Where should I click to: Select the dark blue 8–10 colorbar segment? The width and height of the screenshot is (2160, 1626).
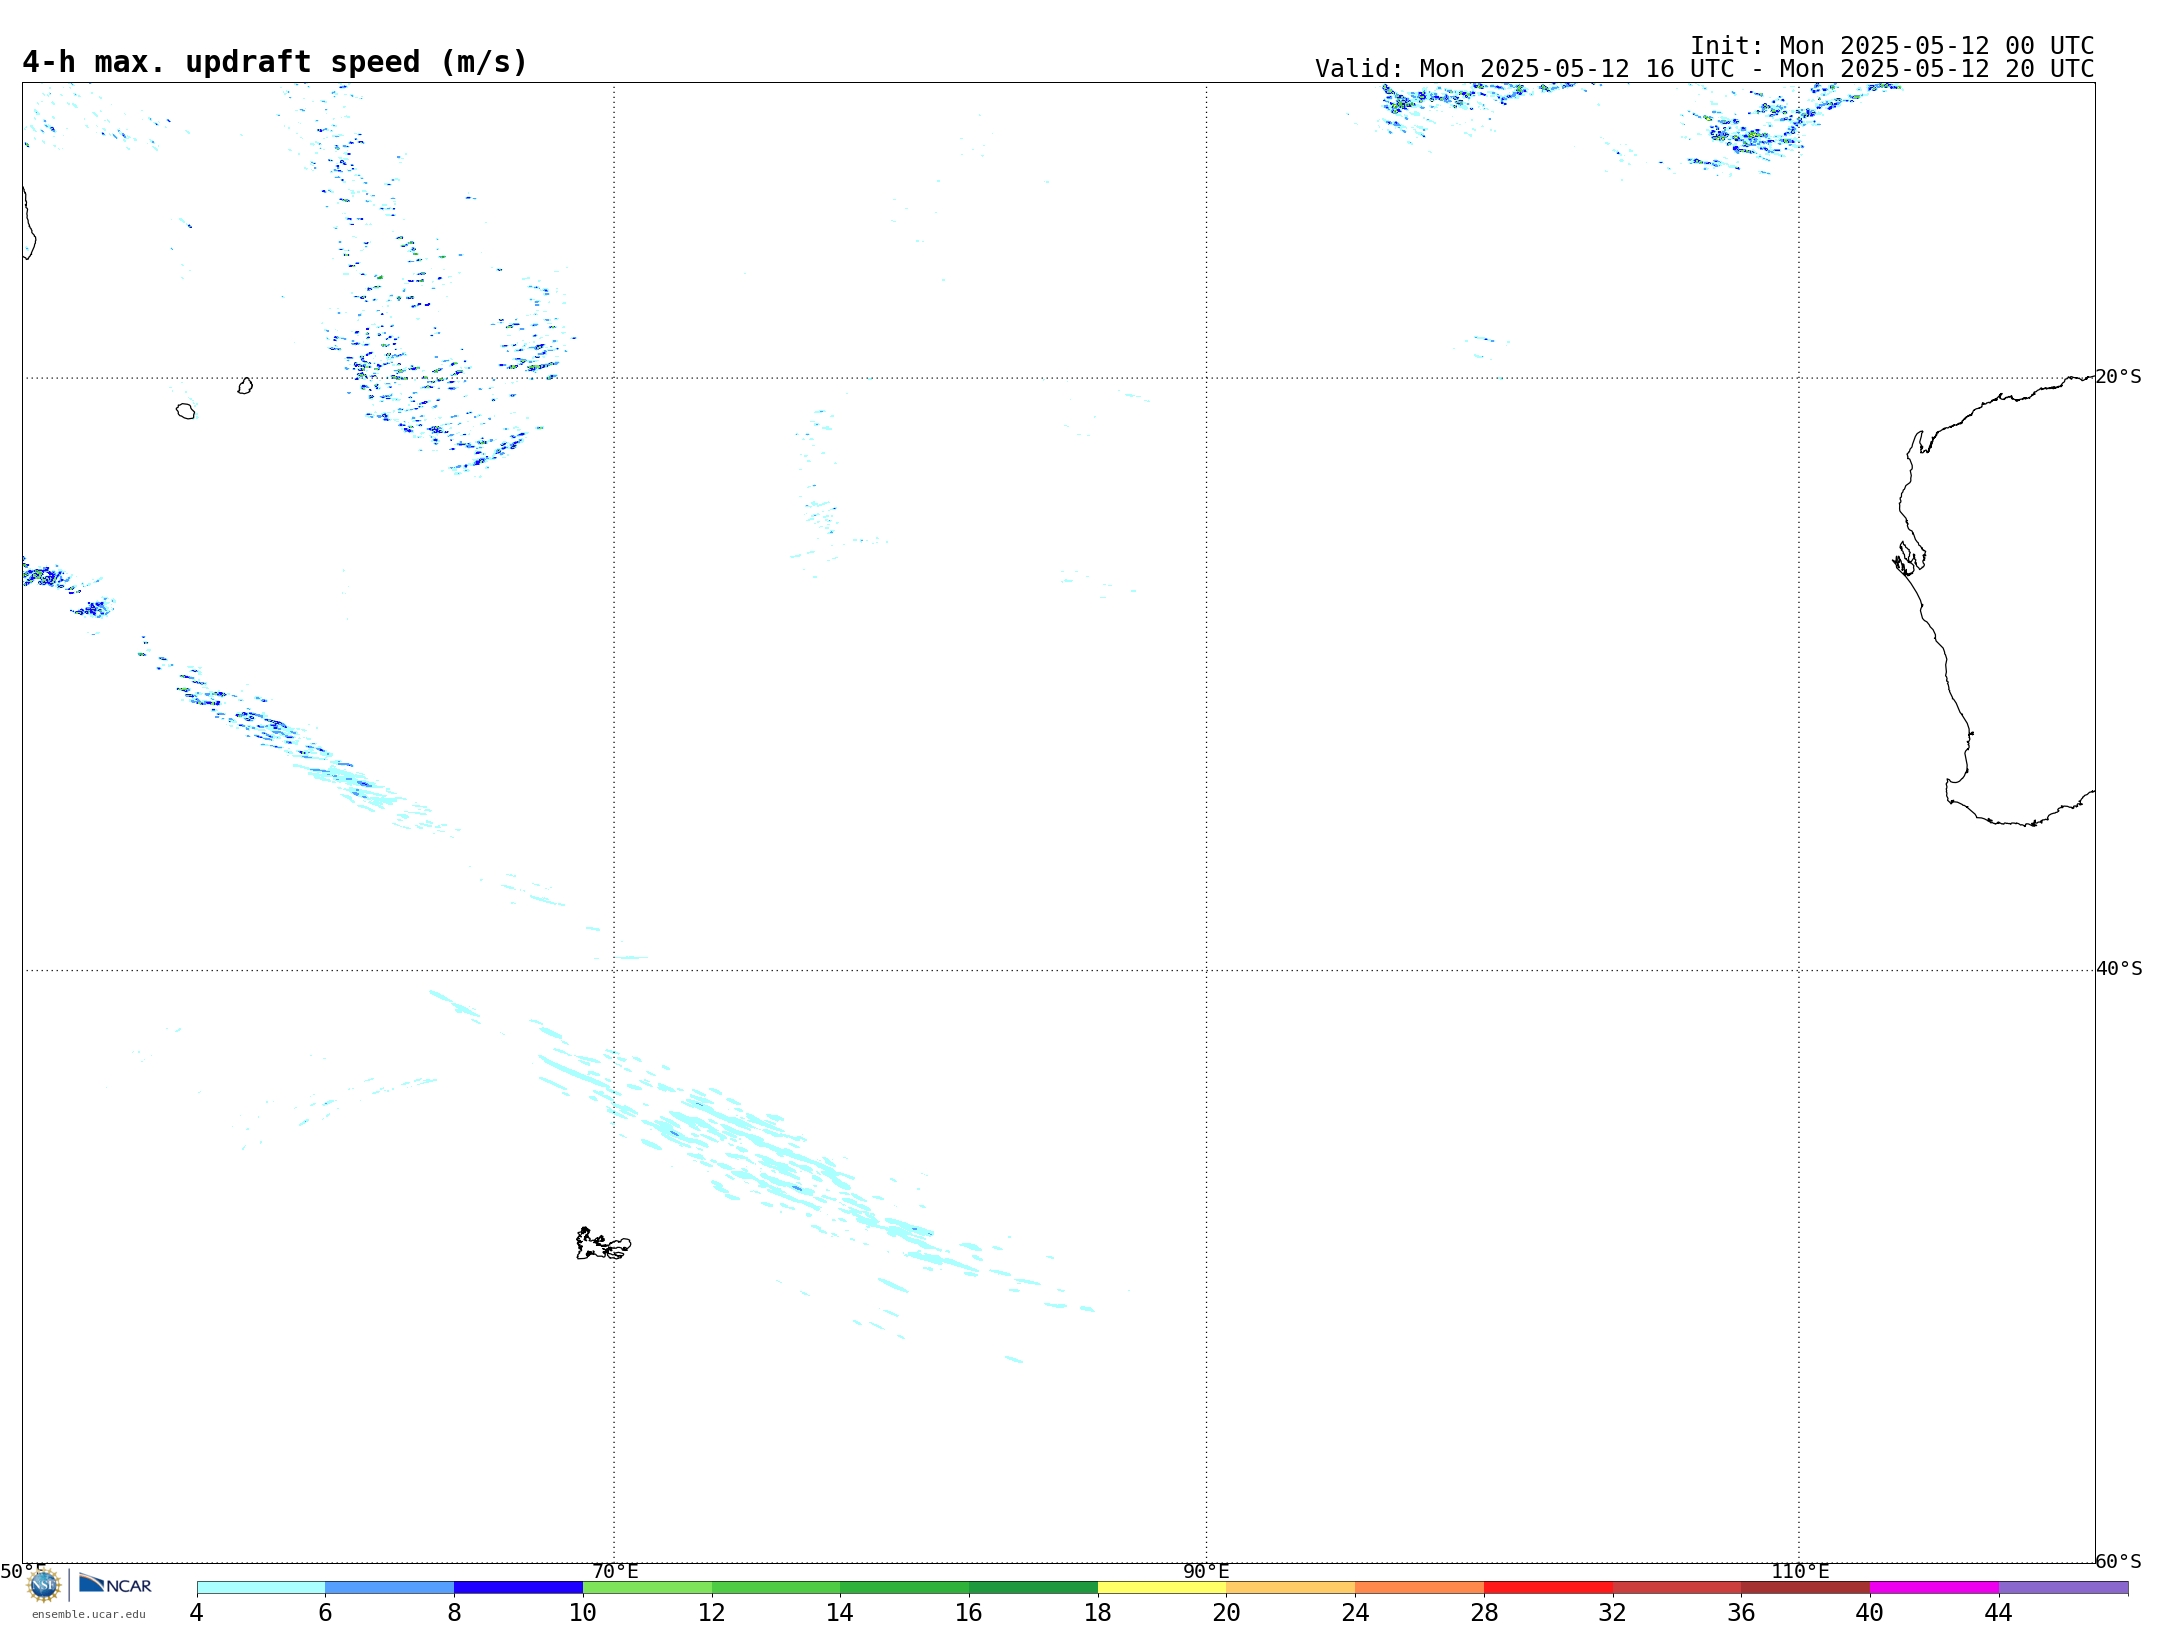(x=518, y=1588)
